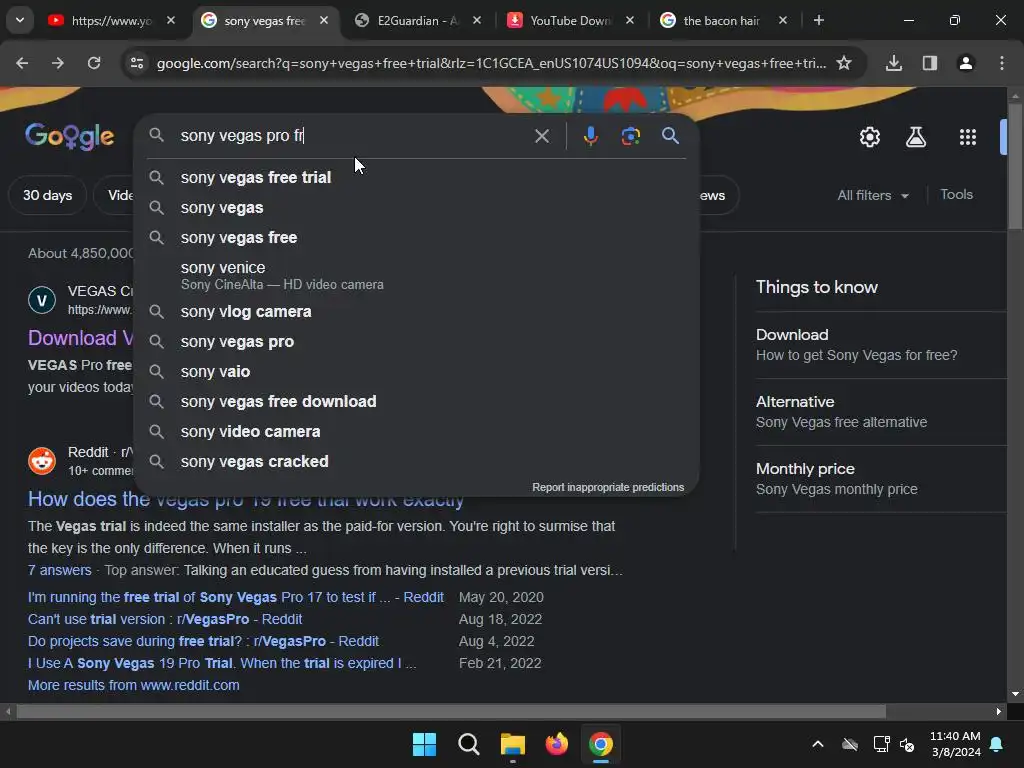1024x768 pixels.
Task: Search by image with Google Lens
Action: [x=630, y=136]
